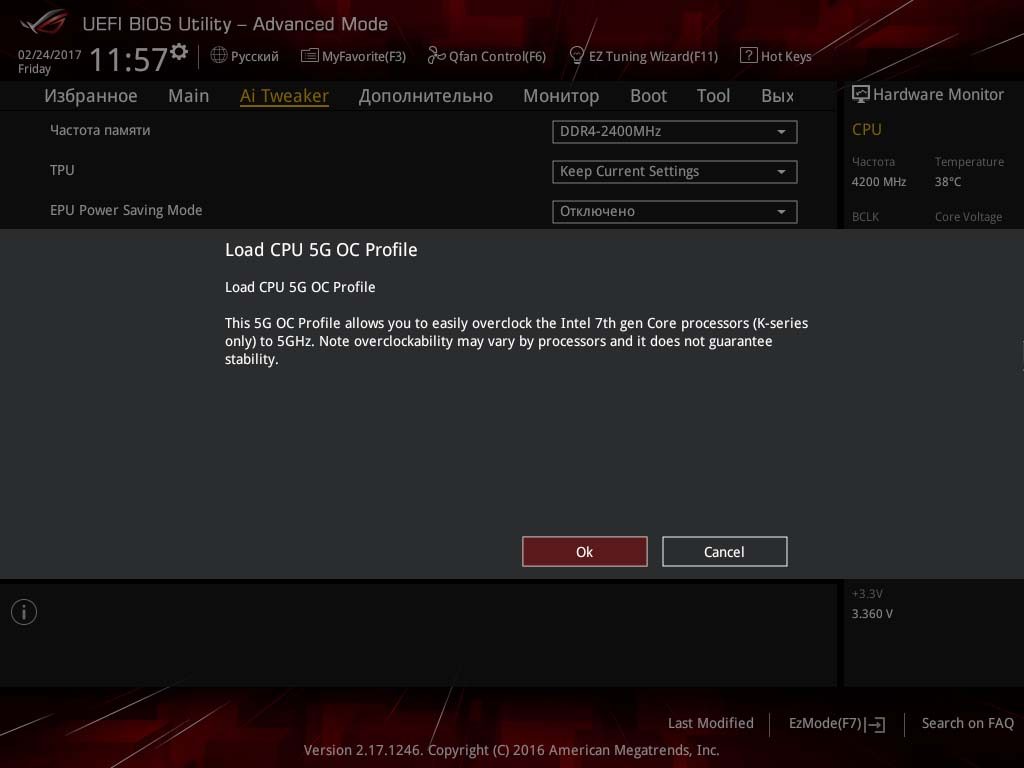
Task: Click the Temperature label in Hardware Monitor
Action: click(969, 161)
